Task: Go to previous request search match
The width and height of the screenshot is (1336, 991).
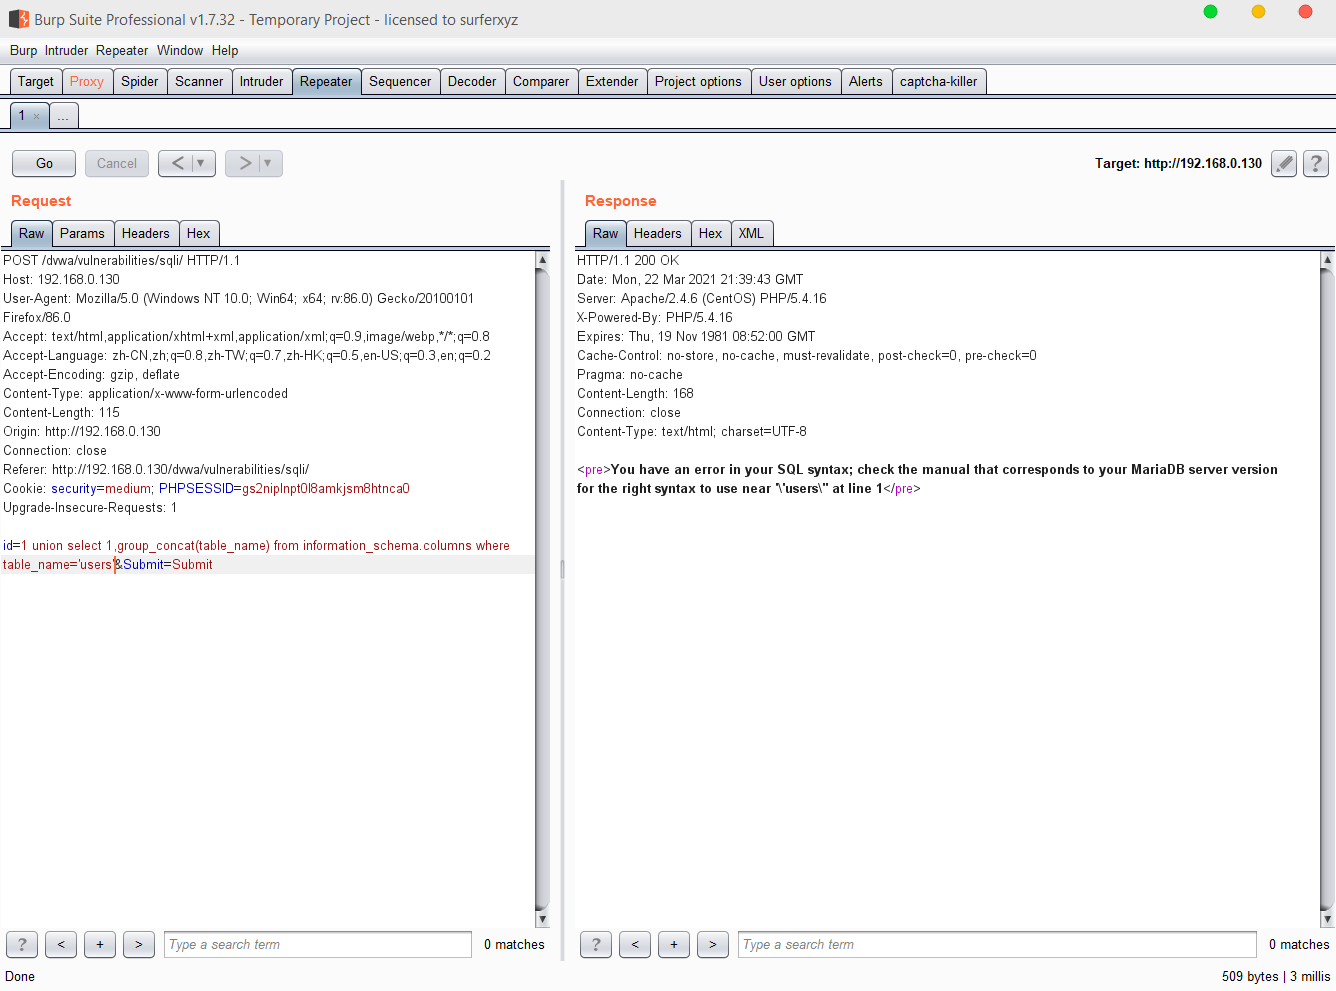Action: [61, 944]
